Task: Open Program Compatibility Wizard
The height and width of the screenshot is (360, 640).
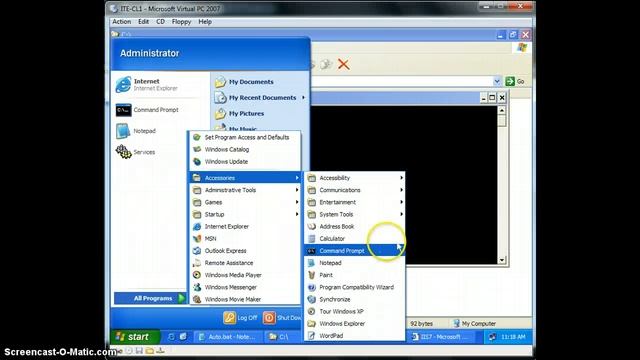Action: (x=355, y=287)
